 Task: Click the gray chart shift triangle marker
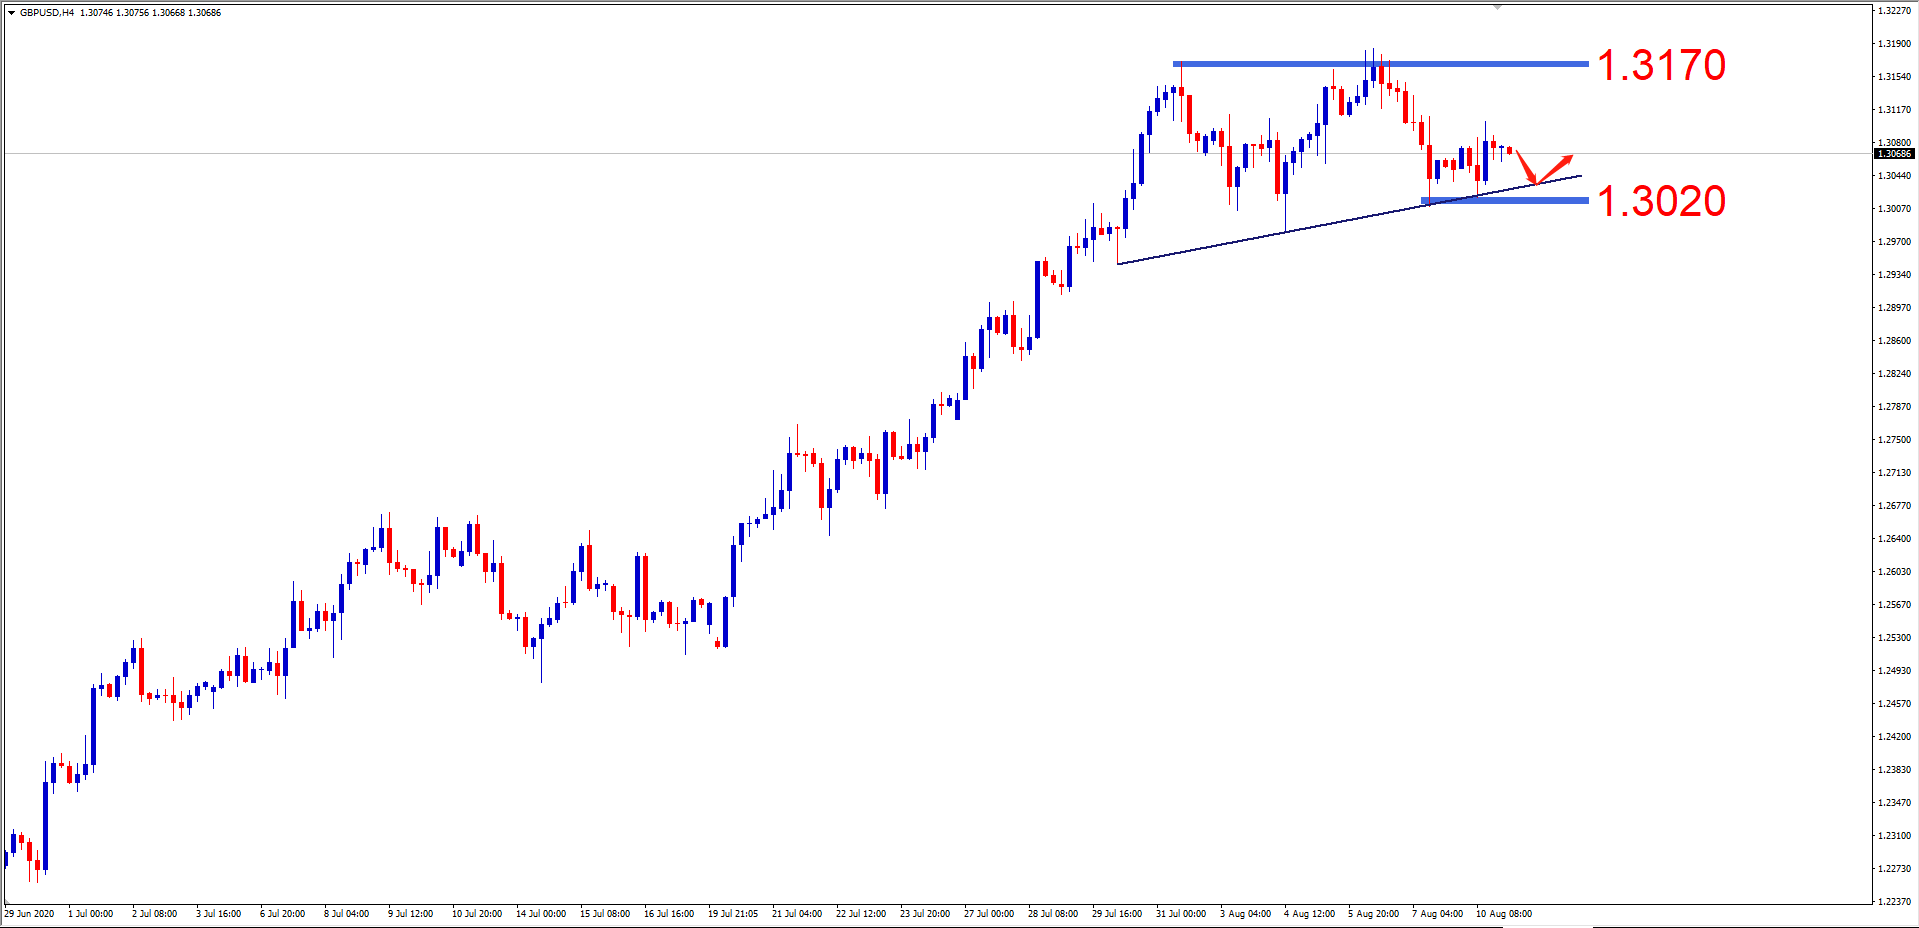(1497, 7)
